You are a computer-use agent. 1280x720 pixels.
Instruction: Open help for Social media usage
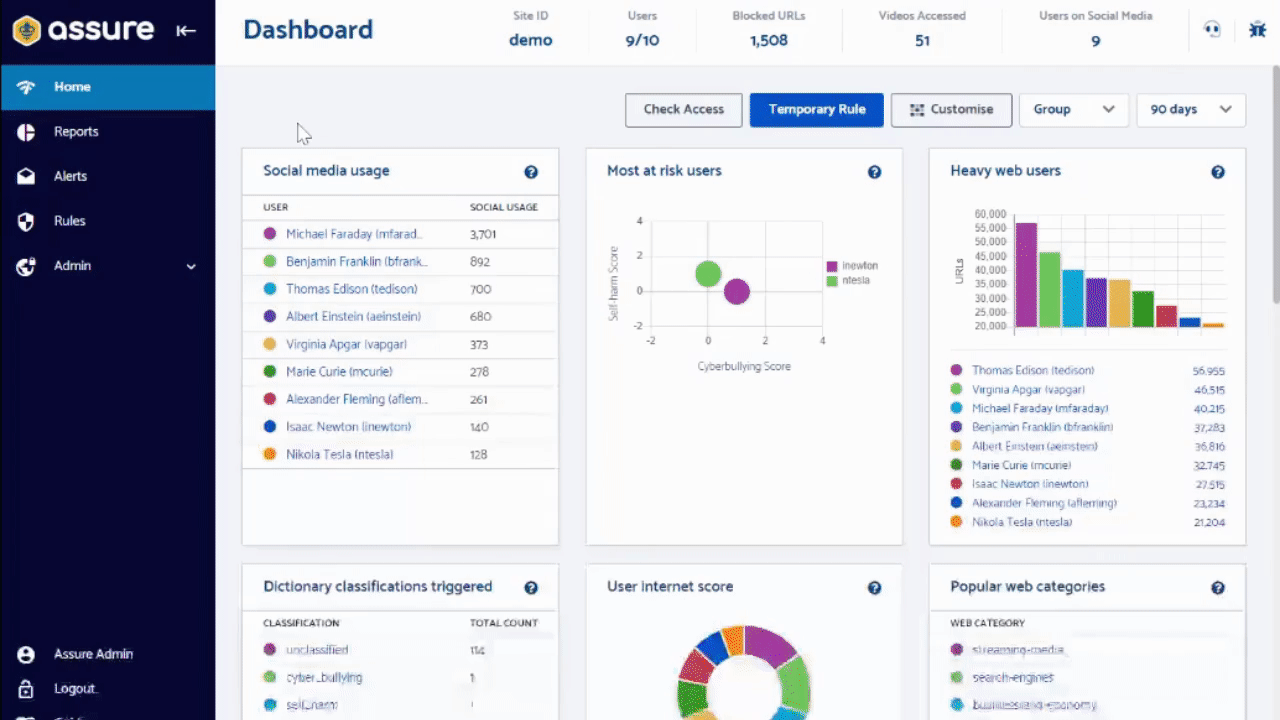[531, 172]
